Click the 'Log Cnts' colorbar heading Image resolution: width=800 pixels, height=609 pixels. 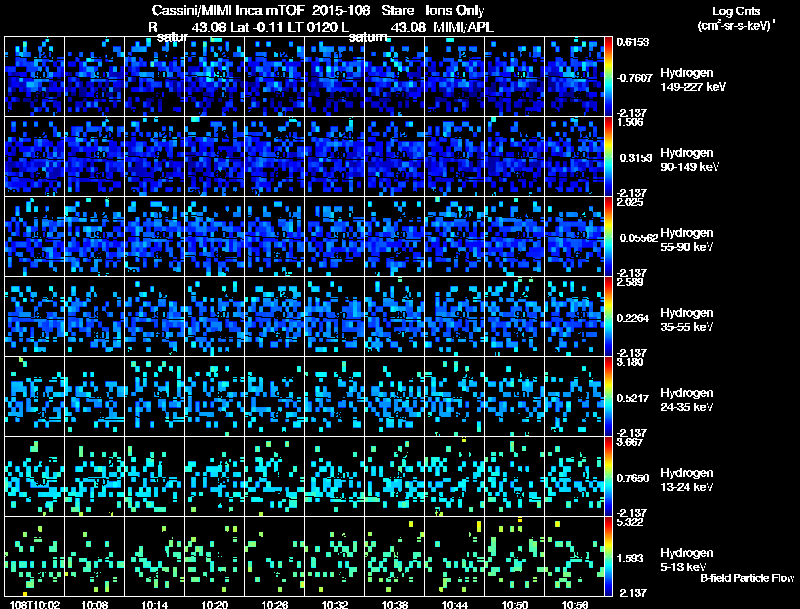point(736,11)
